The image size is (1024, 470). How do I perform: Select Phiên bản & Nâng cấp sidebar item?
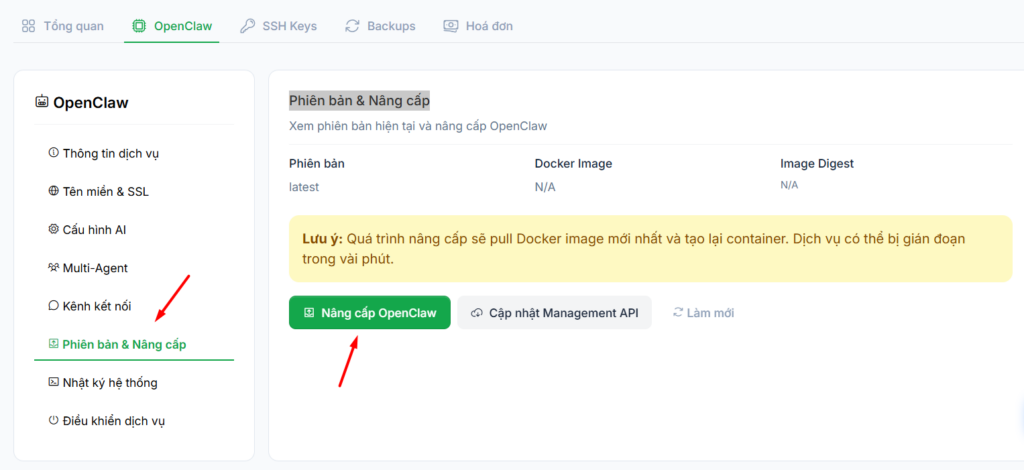click(134, 344)
